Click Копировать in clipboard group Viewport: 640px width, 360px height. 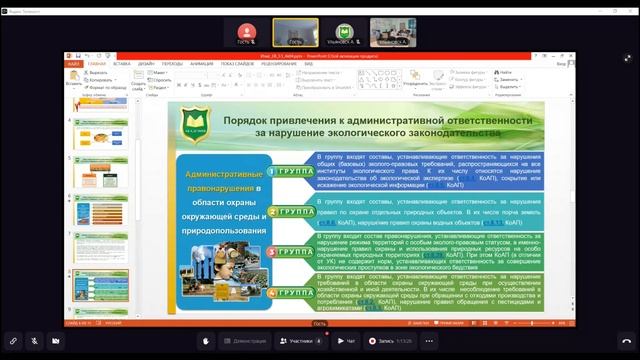point(98,80)
